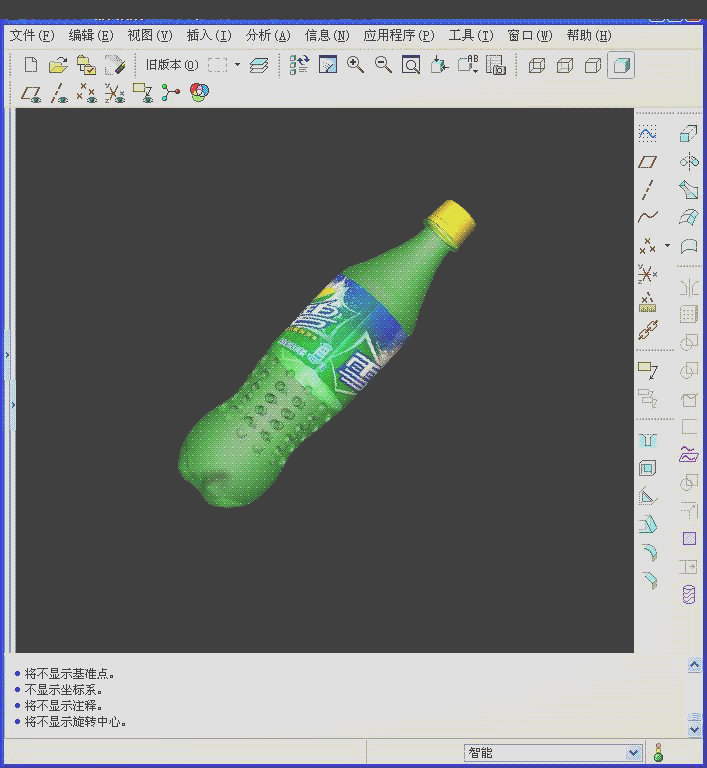Screen dimensions: 707x768
Task: Toggle datum axis display
Action: pyautogui.click(x=59, y=93)
